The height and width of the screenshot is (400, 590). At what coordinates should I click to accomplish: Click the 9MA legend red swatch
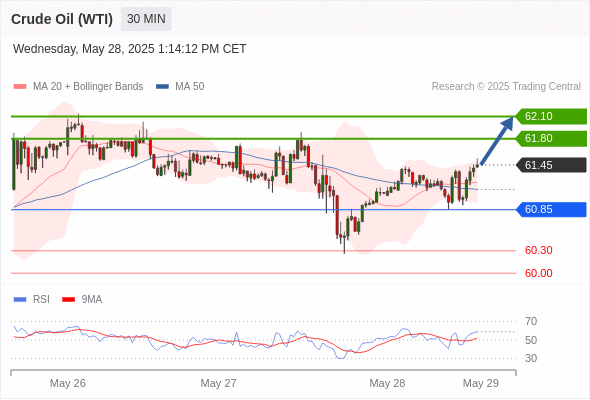68,300
